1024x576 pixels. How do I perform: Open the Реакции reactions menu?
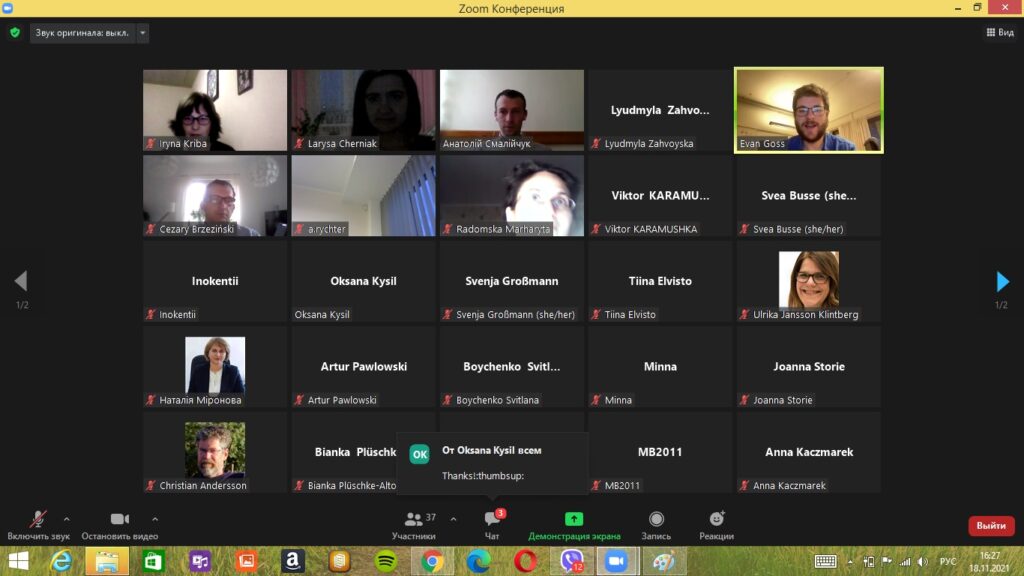point(716,524)
